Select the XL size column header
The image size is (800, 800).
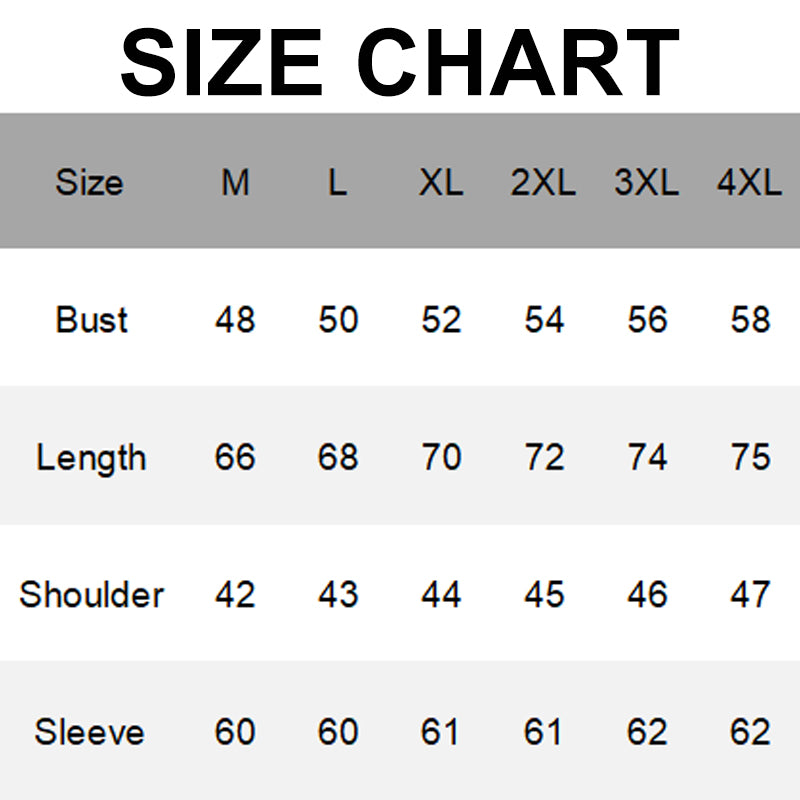pyautogui.click(x=441, y=183)
